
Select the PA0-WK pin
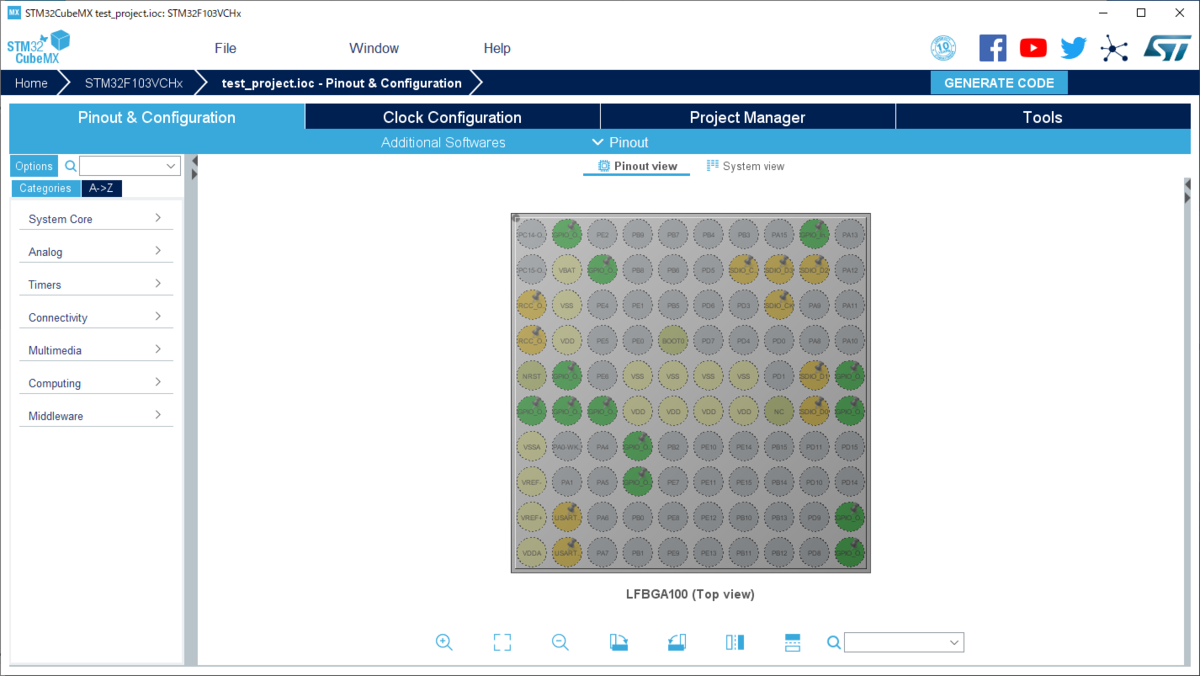[x=567, y=446]
